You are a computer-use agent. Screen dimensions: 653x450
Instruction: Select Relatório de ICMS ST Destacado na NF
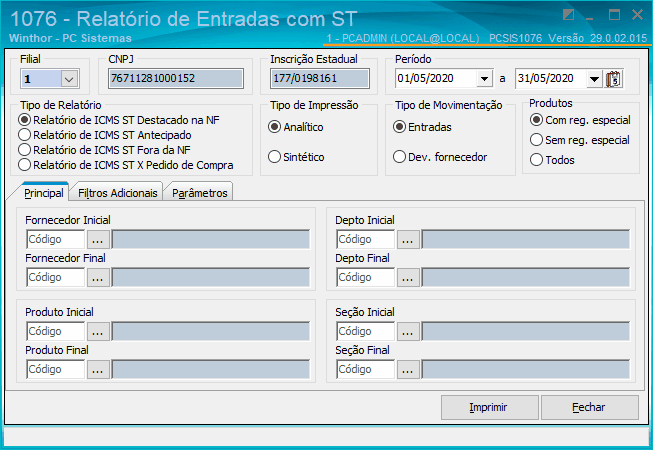coord(119,120)
